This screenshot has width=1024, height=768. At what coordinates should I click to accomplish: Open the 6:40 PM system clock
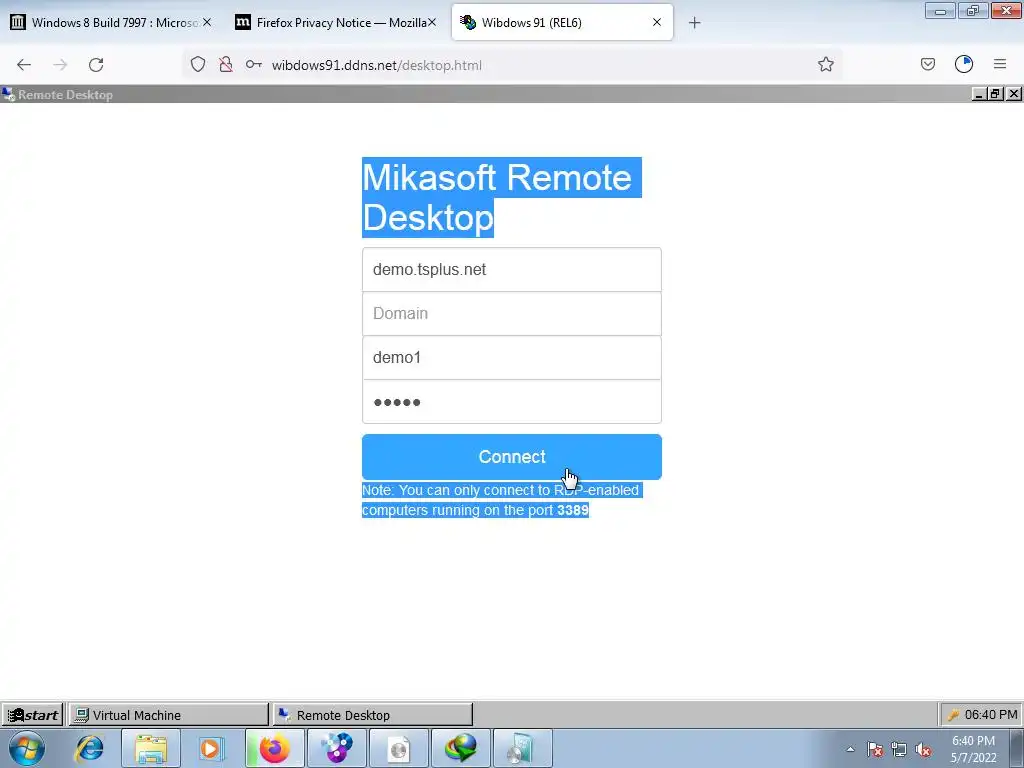(x=973, y=749)
